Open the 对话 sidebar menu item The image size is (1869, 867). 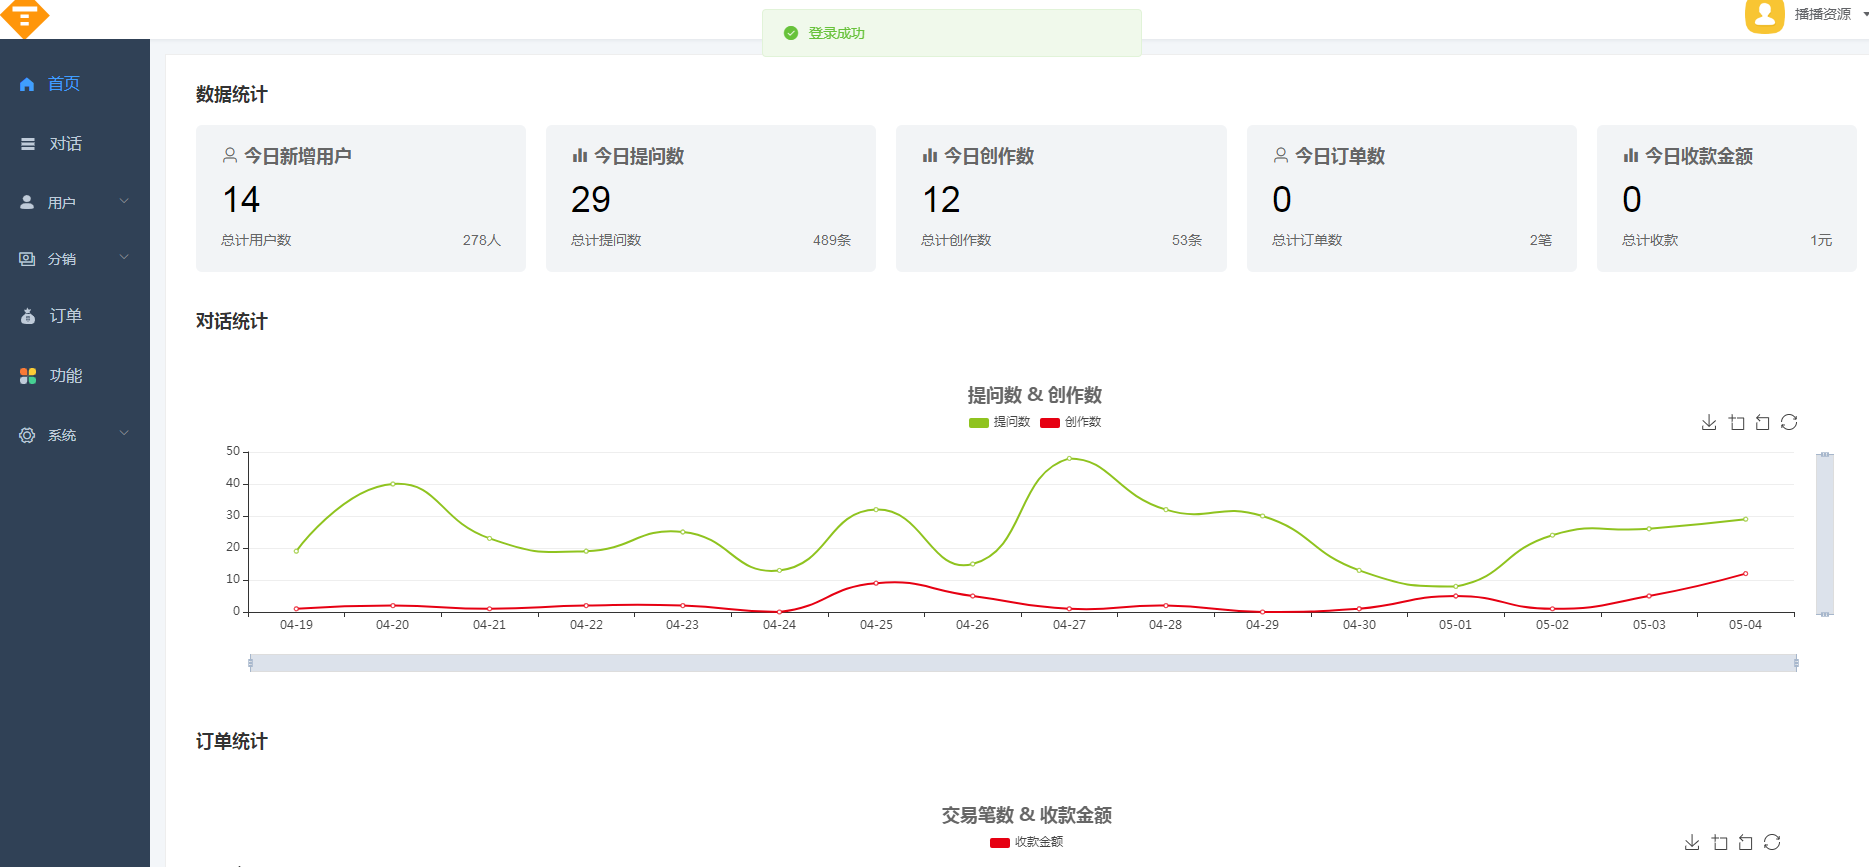tap(75, 144)
